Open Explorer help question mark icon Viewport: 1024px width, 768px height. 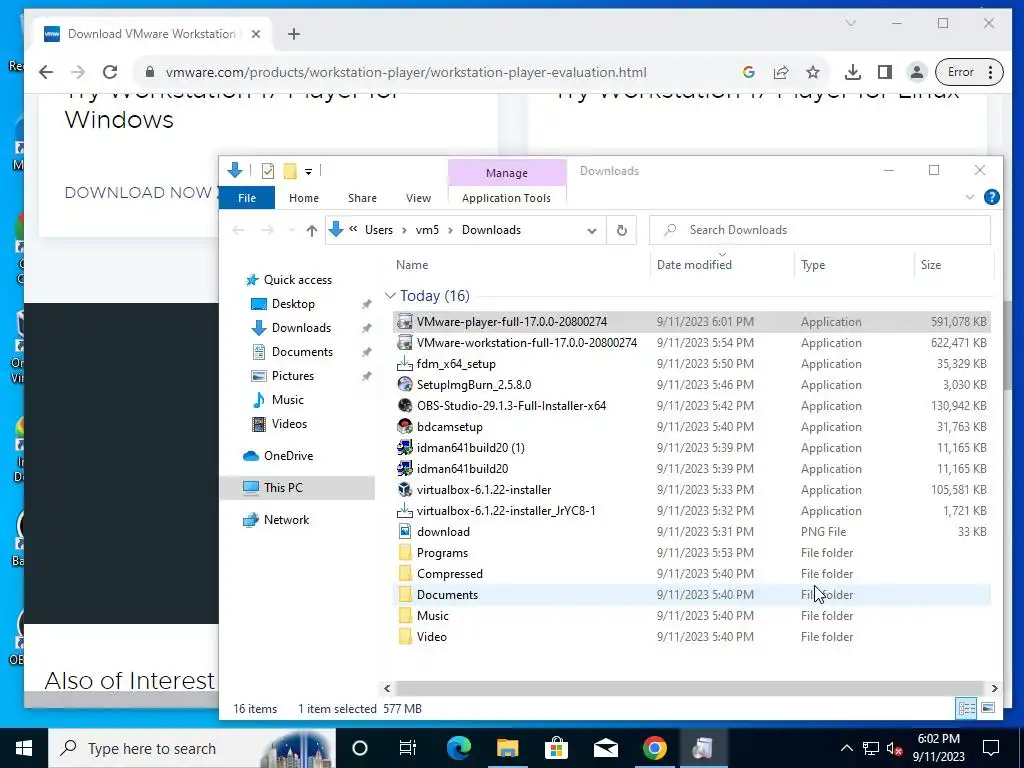coord(991,197)
